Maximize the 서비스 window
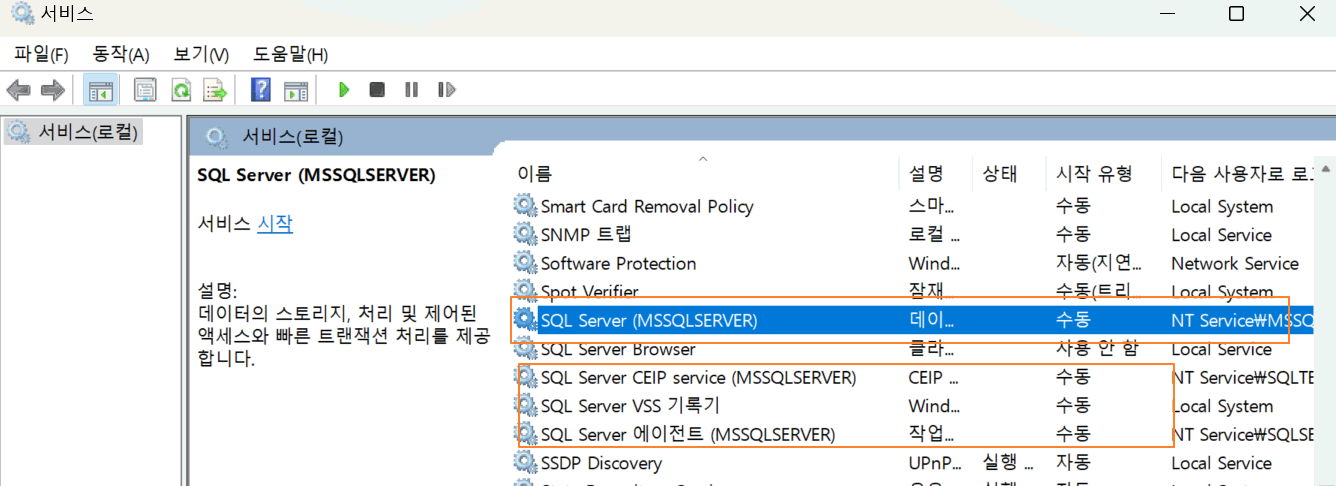The image size is (1336, 486). [1236, 14]
